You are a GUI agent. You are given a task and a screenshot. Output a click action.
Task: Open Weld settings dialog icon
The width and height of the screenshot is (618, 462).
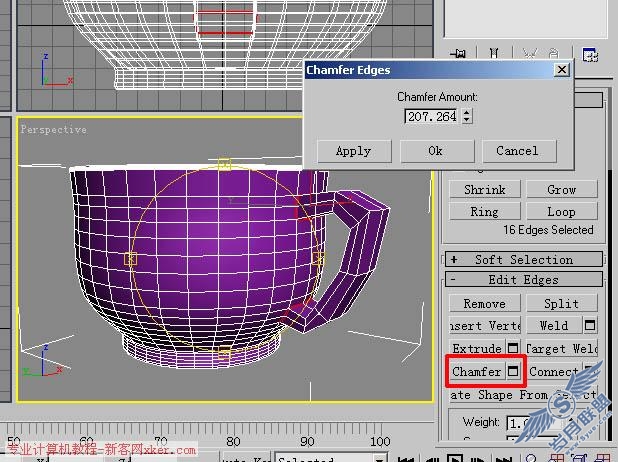pos(590,326)
